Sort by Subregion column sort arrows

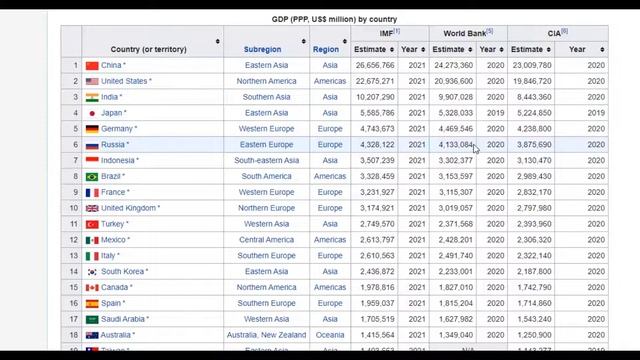click(x=304, y=41)
